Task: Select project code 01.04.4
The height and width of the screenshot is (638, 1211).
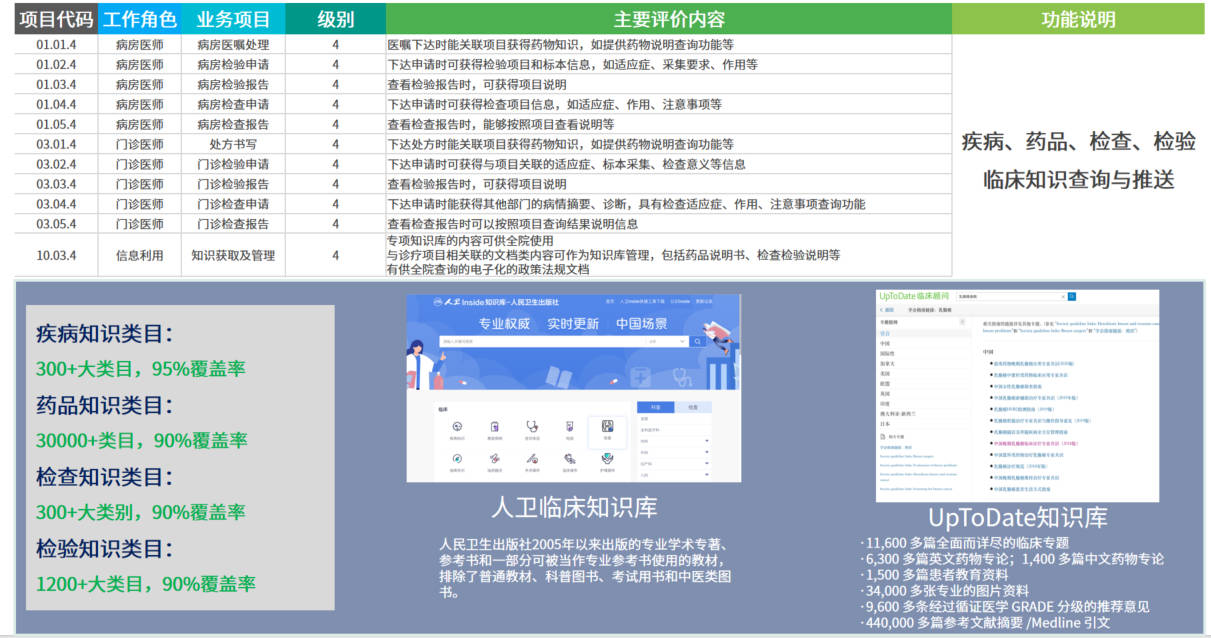Action: click(56, 105)
